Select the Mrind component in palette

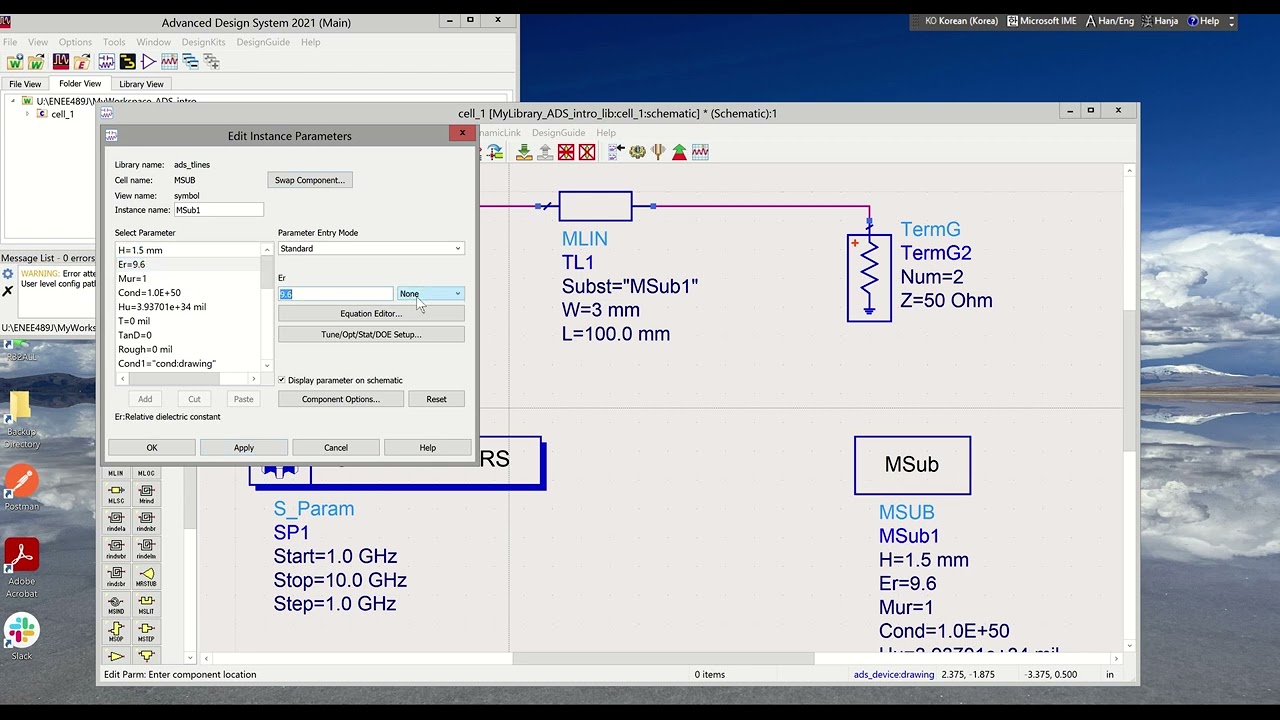[x=146, y=493]
